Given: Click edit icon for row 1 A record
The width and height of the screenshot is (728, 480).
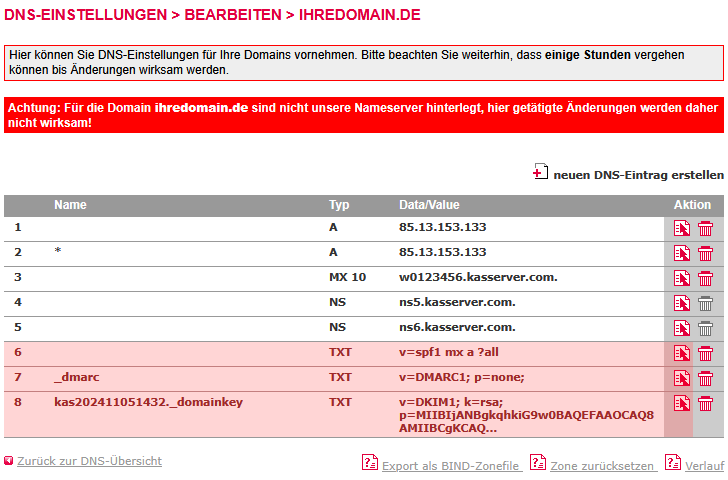Looking at the screenshot, I should point(682,228).
